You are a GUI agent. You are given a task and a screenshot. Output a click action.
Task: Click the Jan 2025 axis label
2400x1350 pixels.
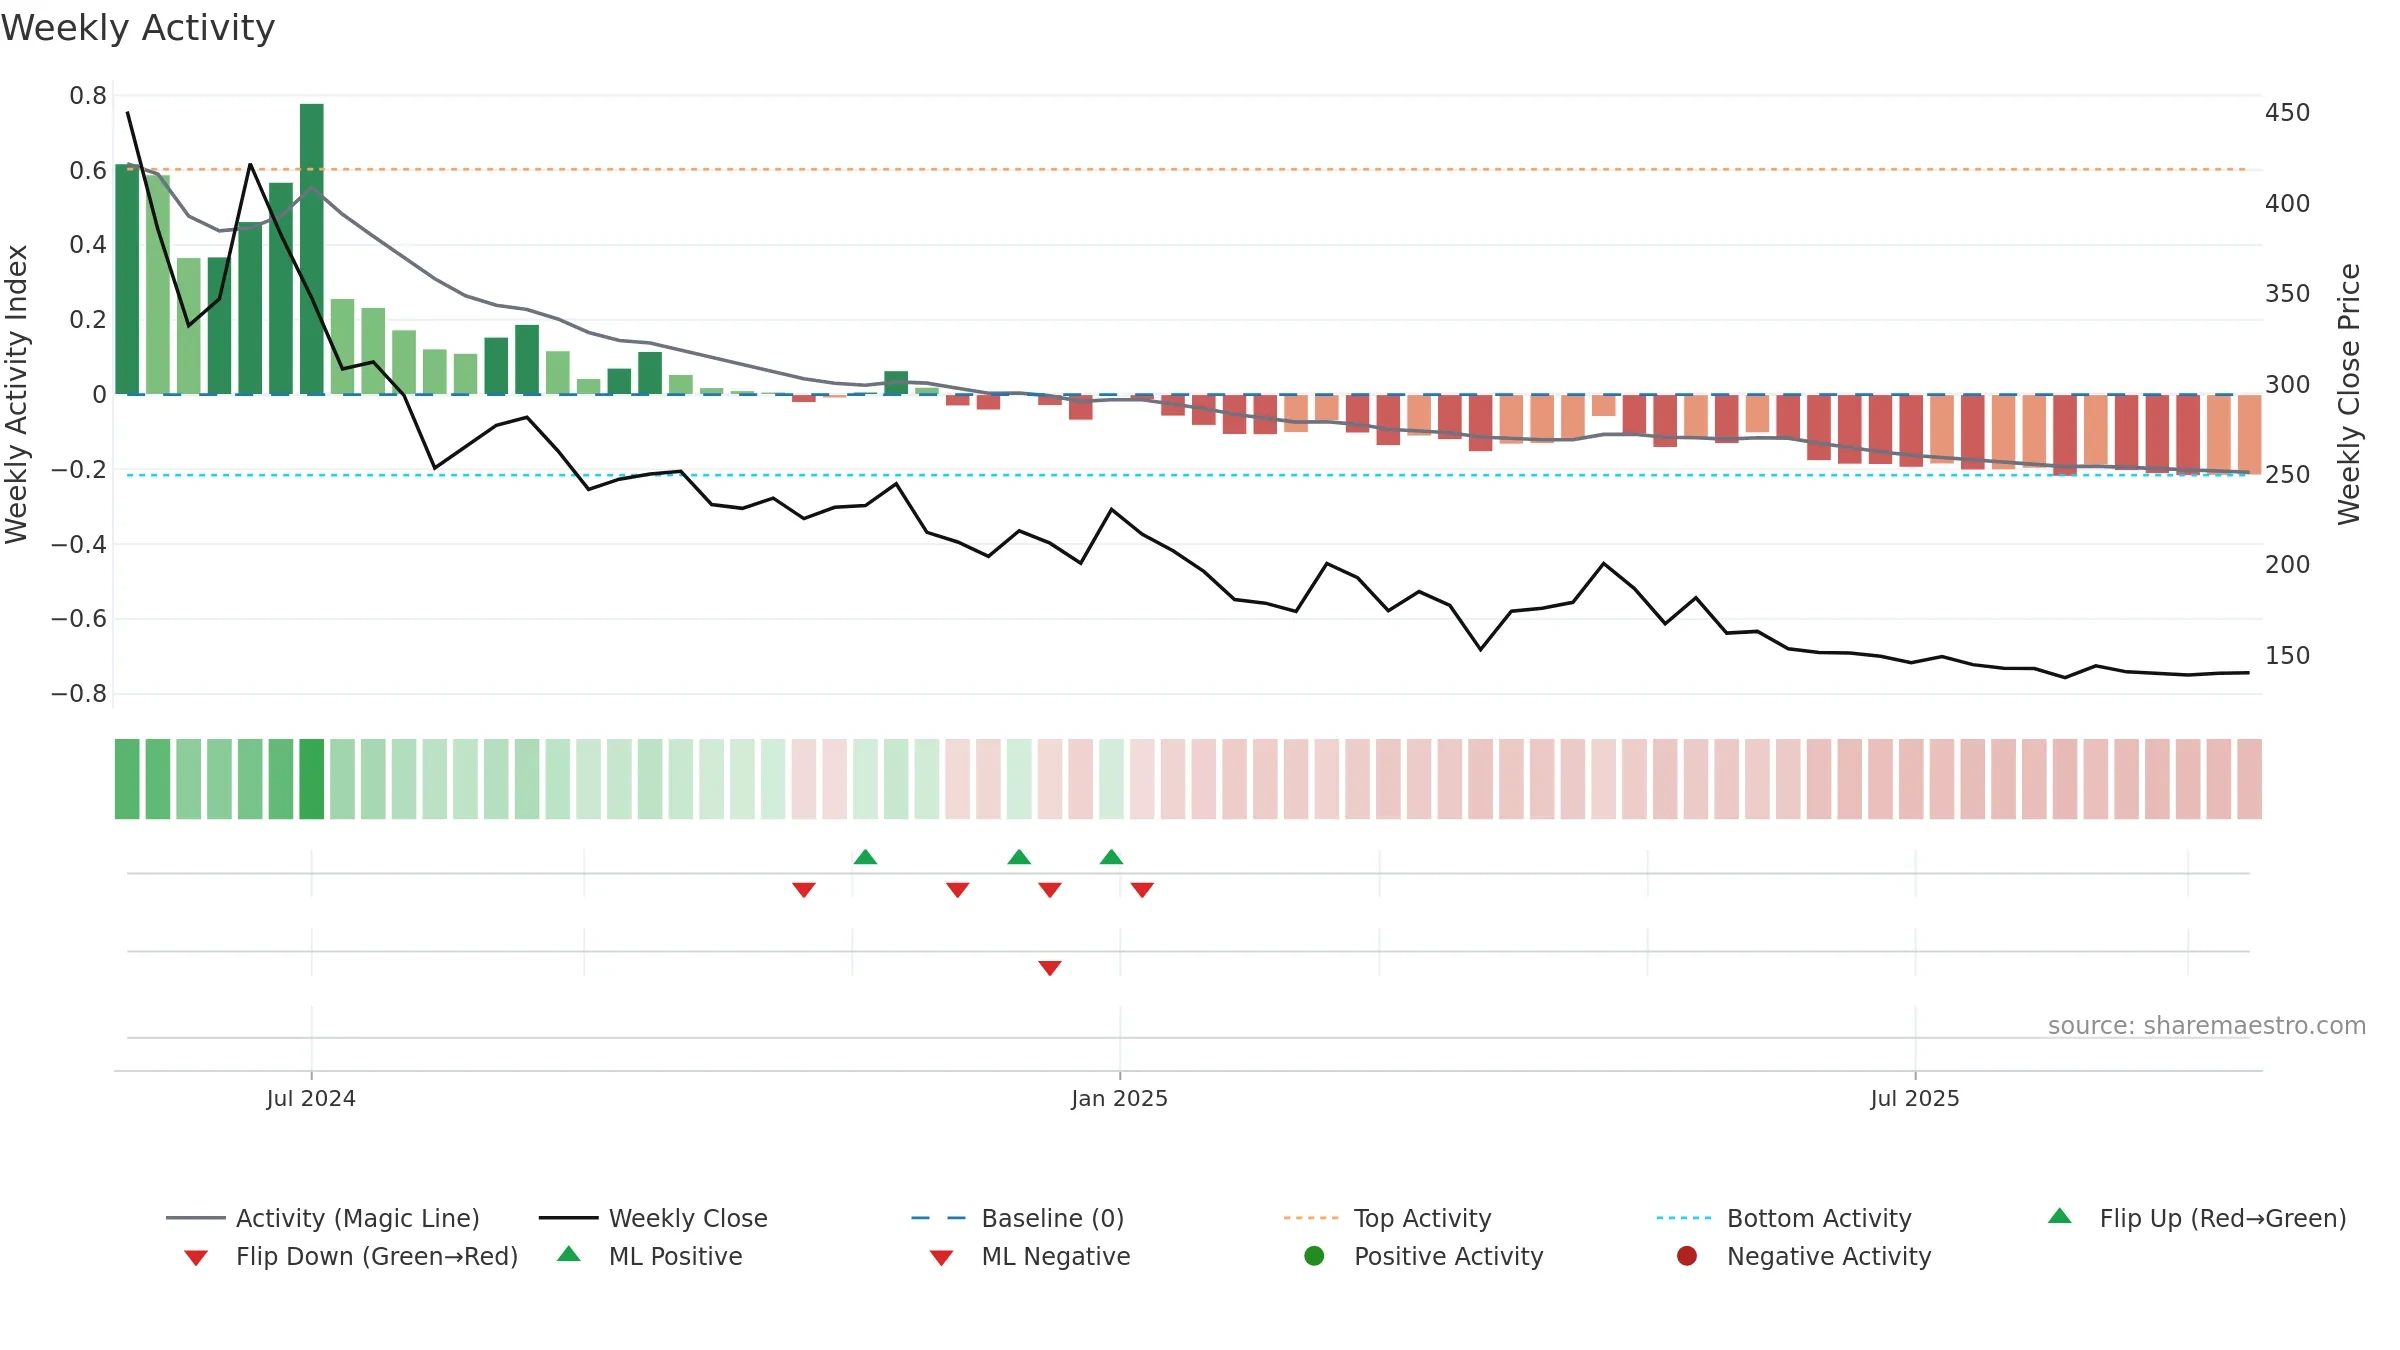pos(1119,1098)
